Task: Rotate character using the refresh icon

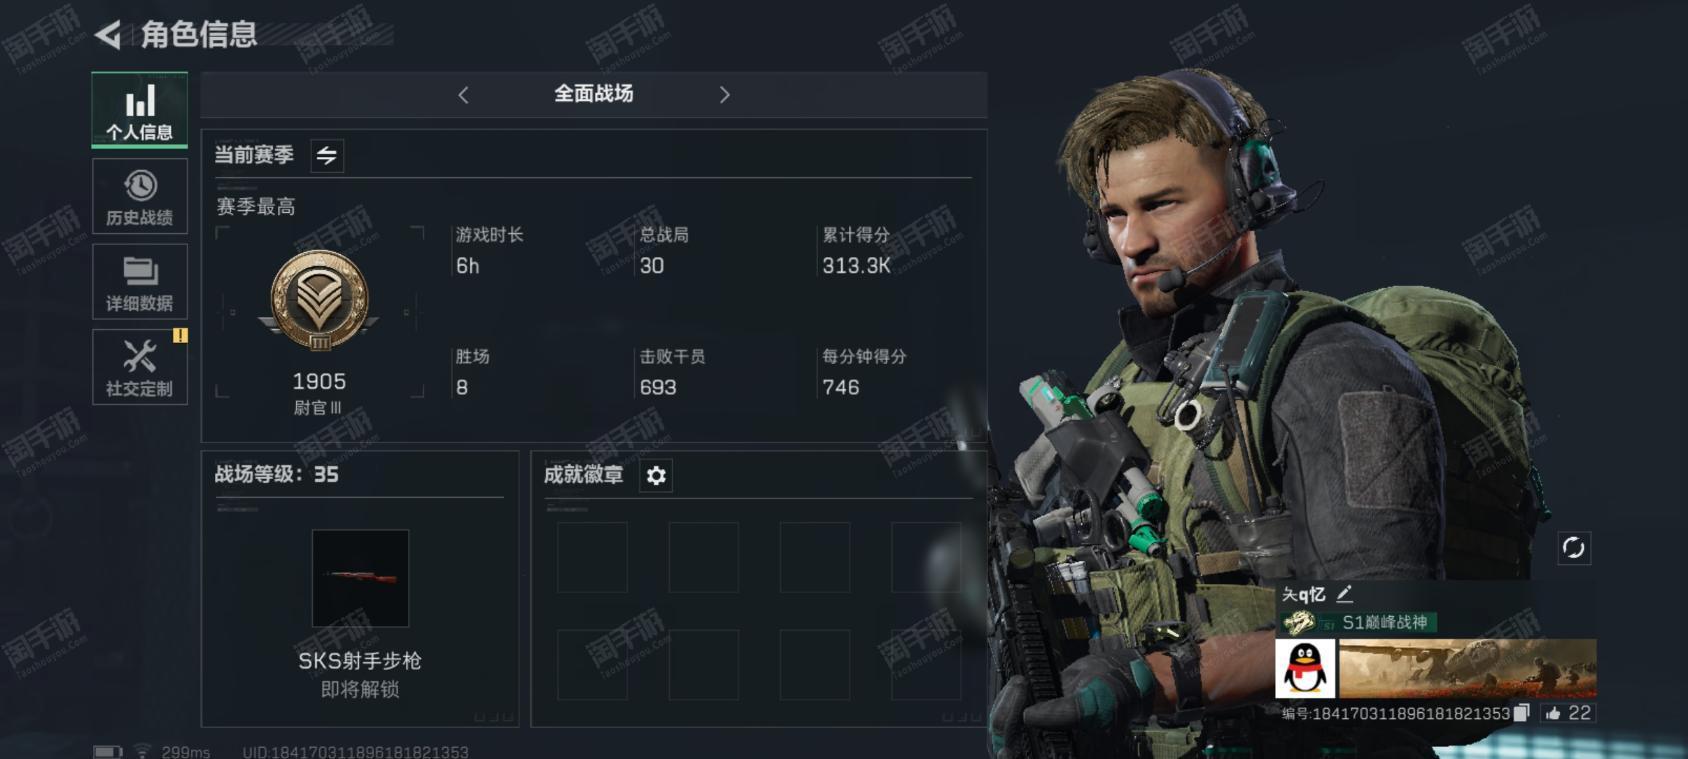Action: pyautogui.click(x=1573, y=547)
